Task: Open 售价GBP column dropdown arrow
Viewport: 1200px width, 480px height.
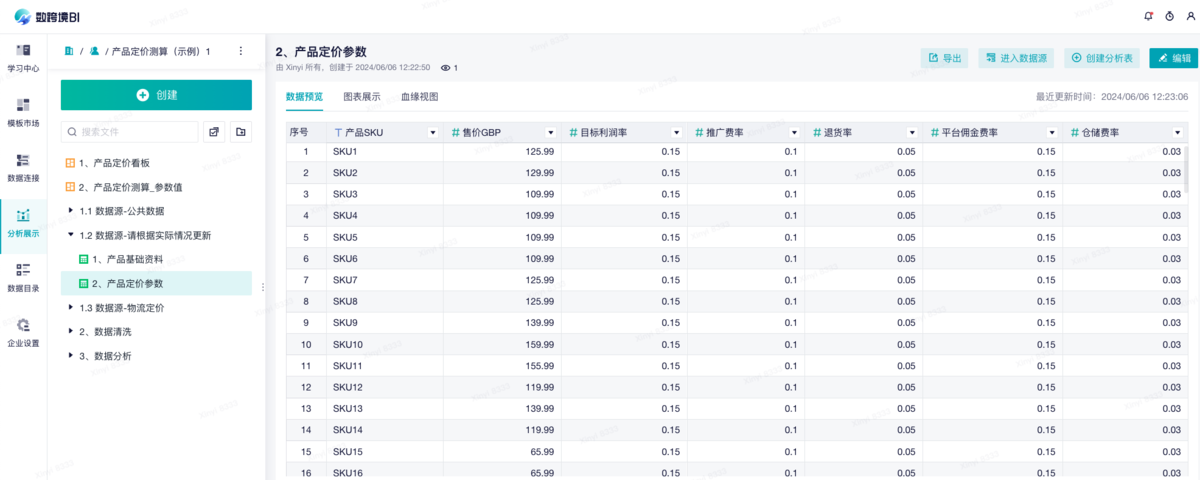Action: tap(551, 132)
